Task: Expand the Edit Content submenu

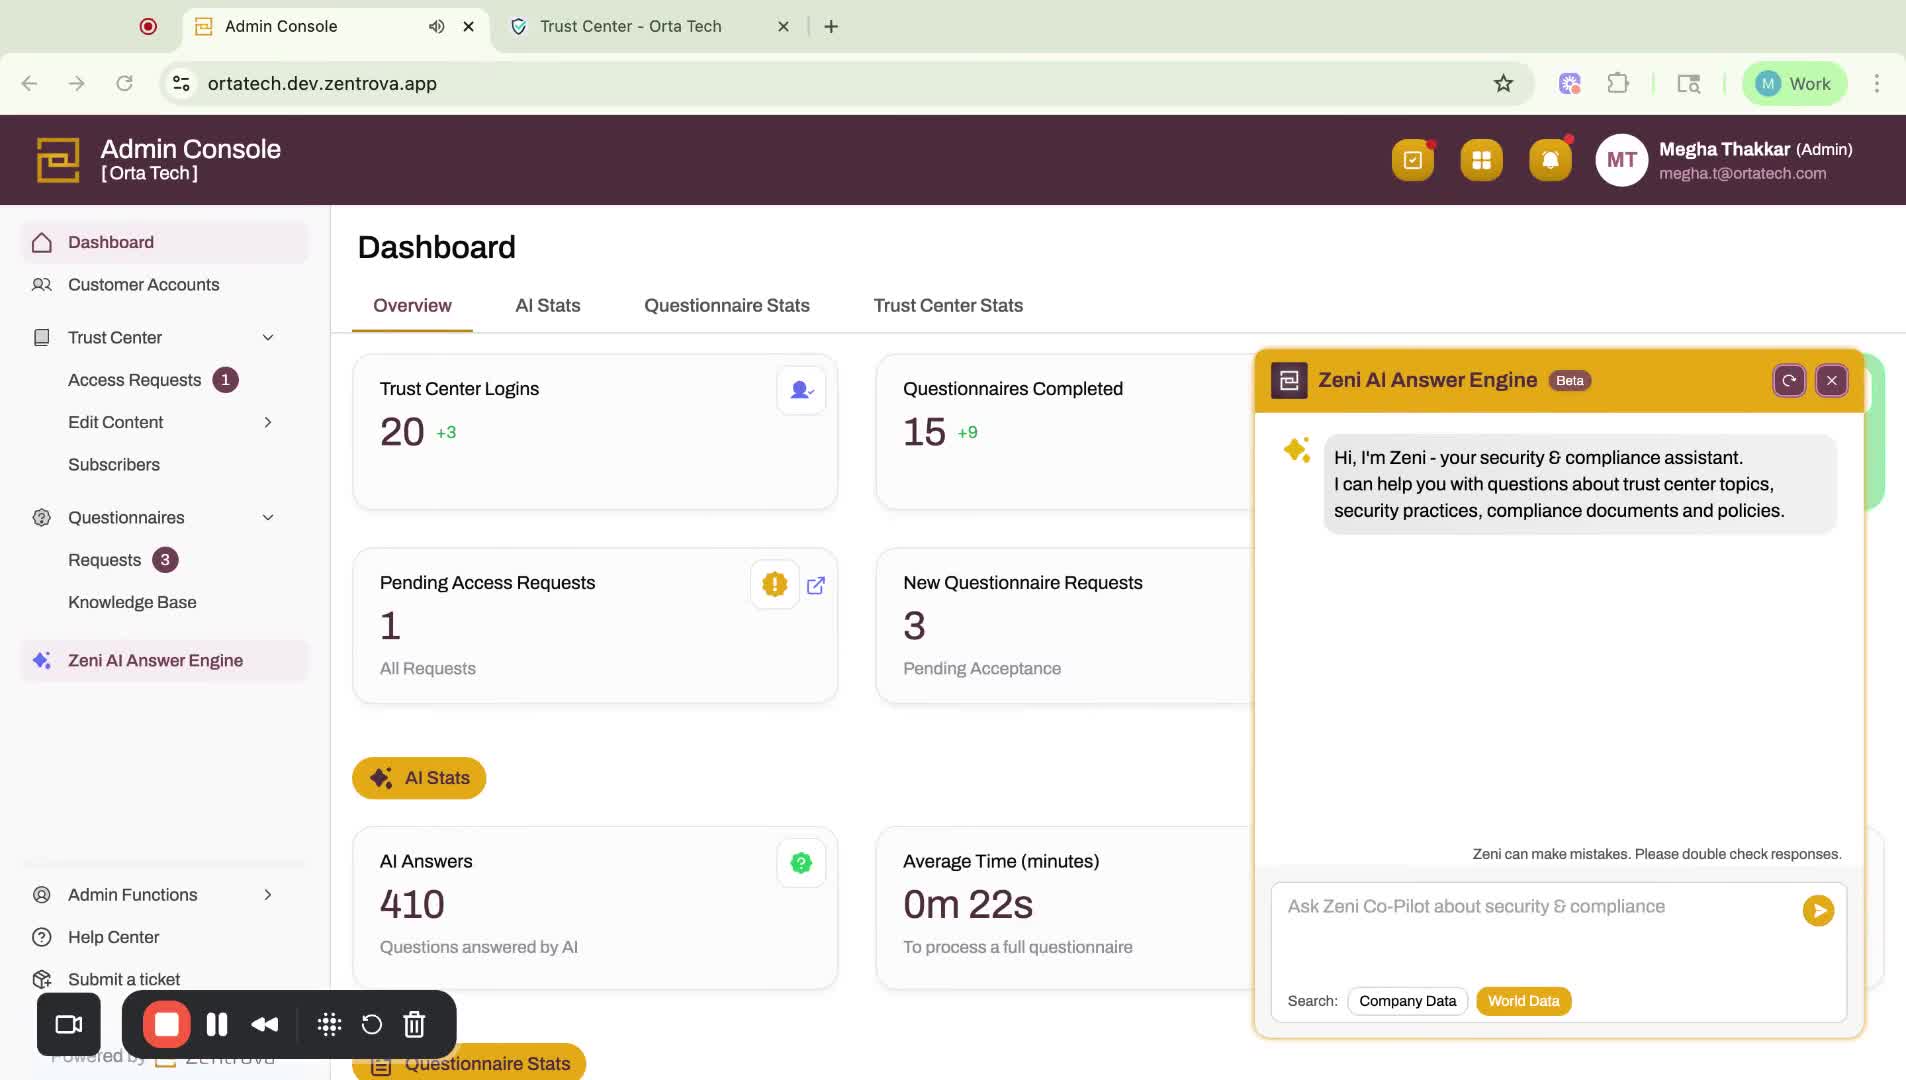Action: (x=268, y=423)
